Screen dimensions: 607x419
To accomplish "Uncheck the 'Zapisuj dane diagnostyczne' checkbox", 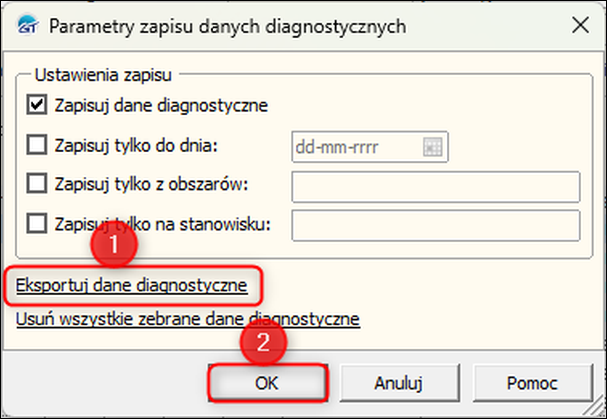I will tap(38, 104).
